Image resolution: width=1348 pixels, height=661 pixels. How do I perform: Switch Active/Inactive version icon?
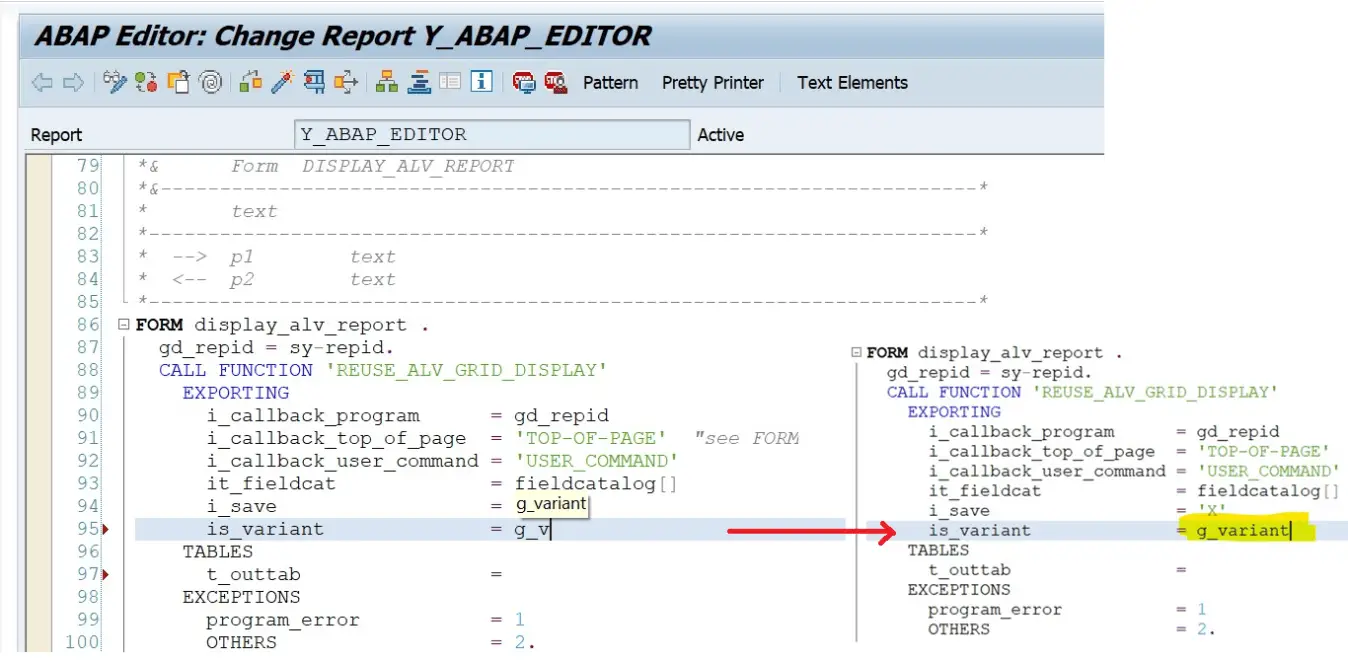[146, 82]
